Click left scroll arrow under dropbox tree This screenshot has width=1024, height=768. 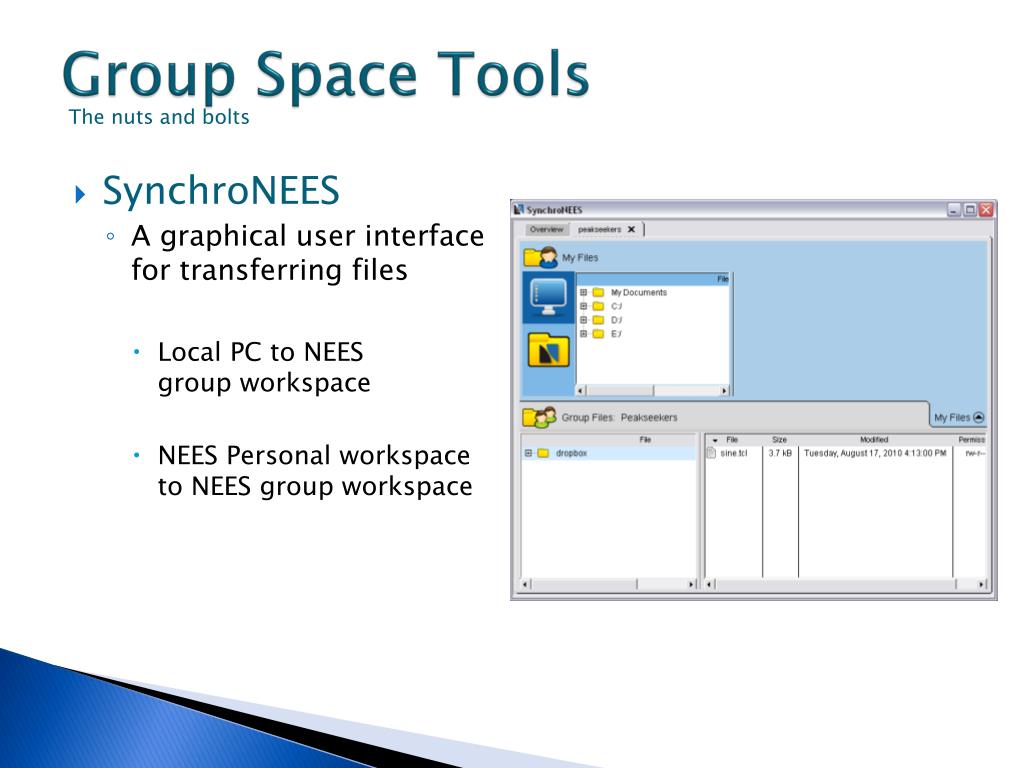pyautogui.click(x=526, y=584)
